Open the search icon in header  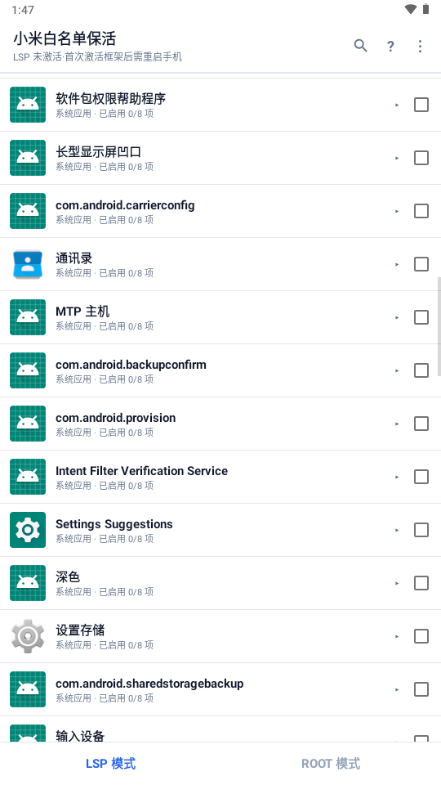360,46
